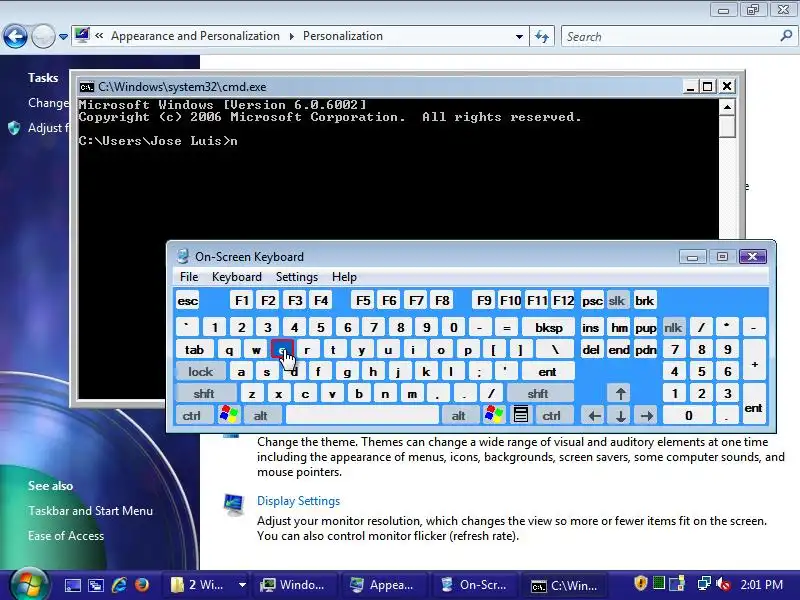Click the left arrow key on keyboard
Viewport: 800px width, 600px height.
(594, 415)
